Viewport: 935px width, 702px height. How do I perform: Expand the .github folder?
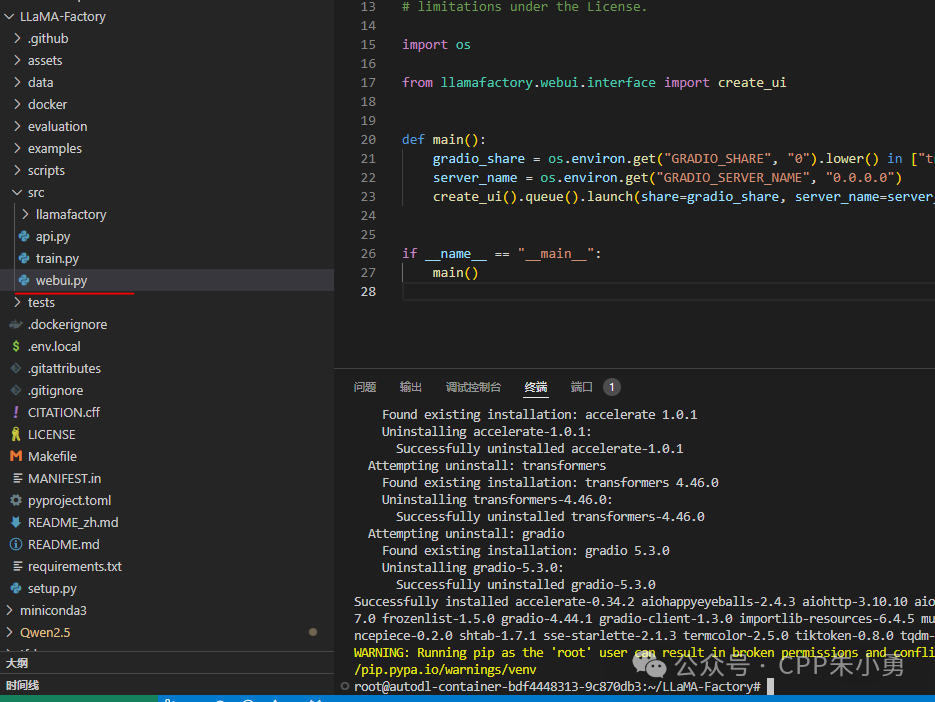(17, 39)
